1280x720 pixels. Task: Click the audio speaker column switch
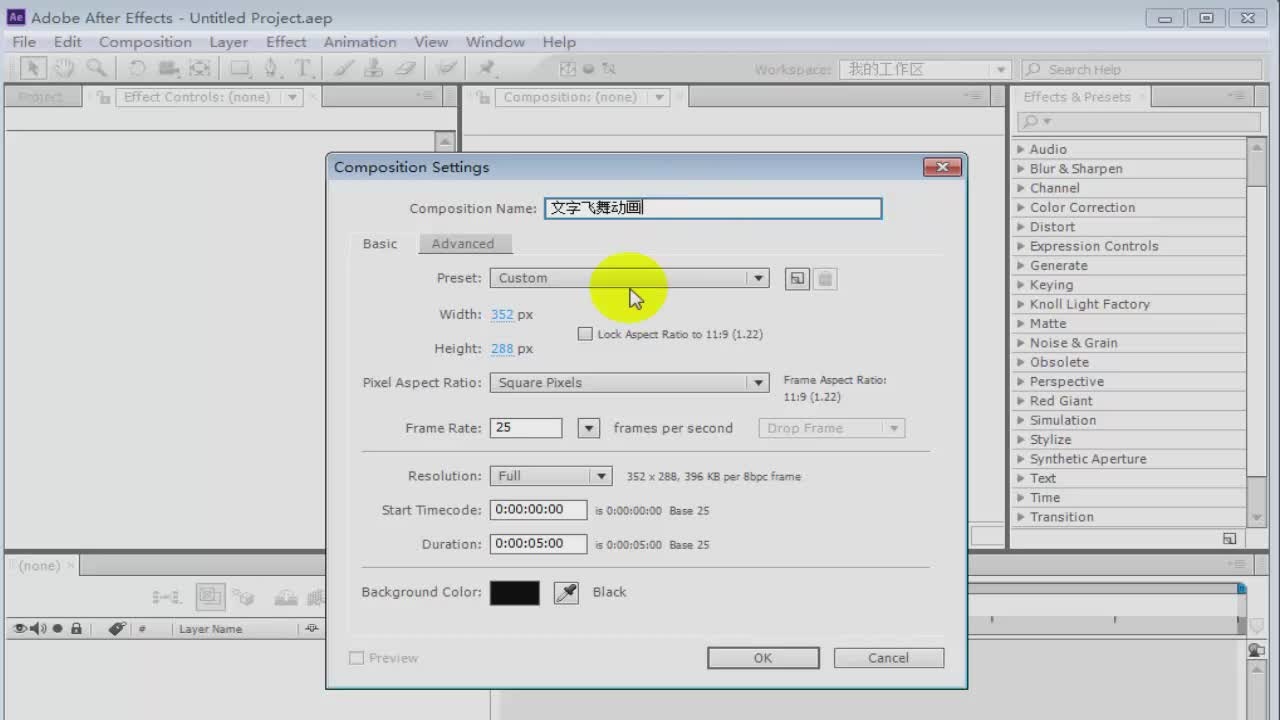38,629
